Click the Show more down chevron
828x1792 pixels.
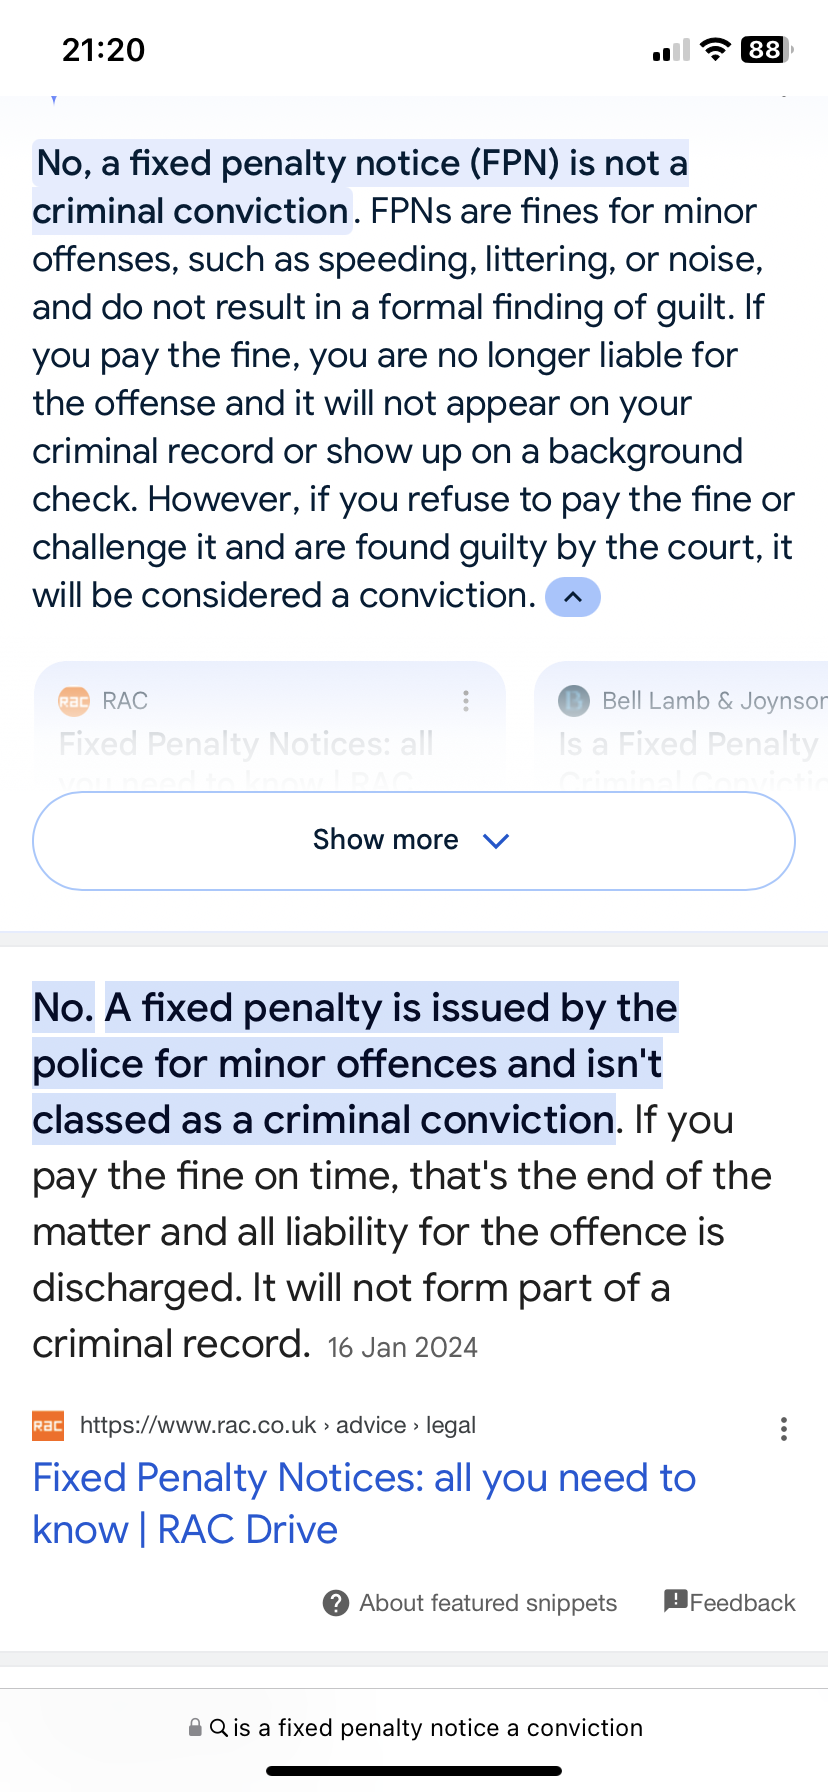click(496, 841)
